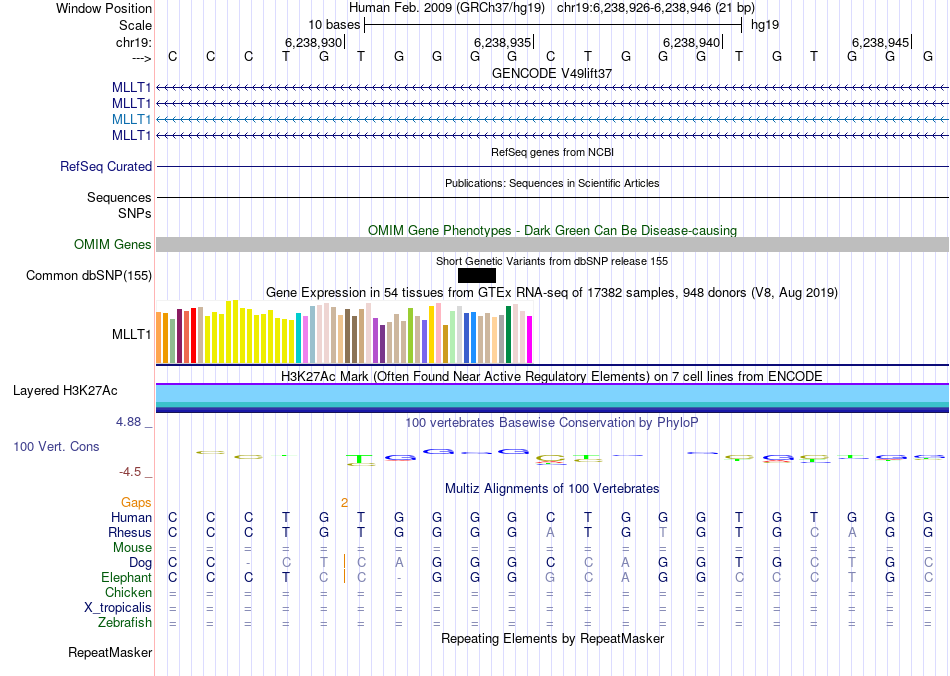Click the RefSeq Curated track label
This screenshot has height=676, width=950.
pyautogui.click(x=106, y=167)
